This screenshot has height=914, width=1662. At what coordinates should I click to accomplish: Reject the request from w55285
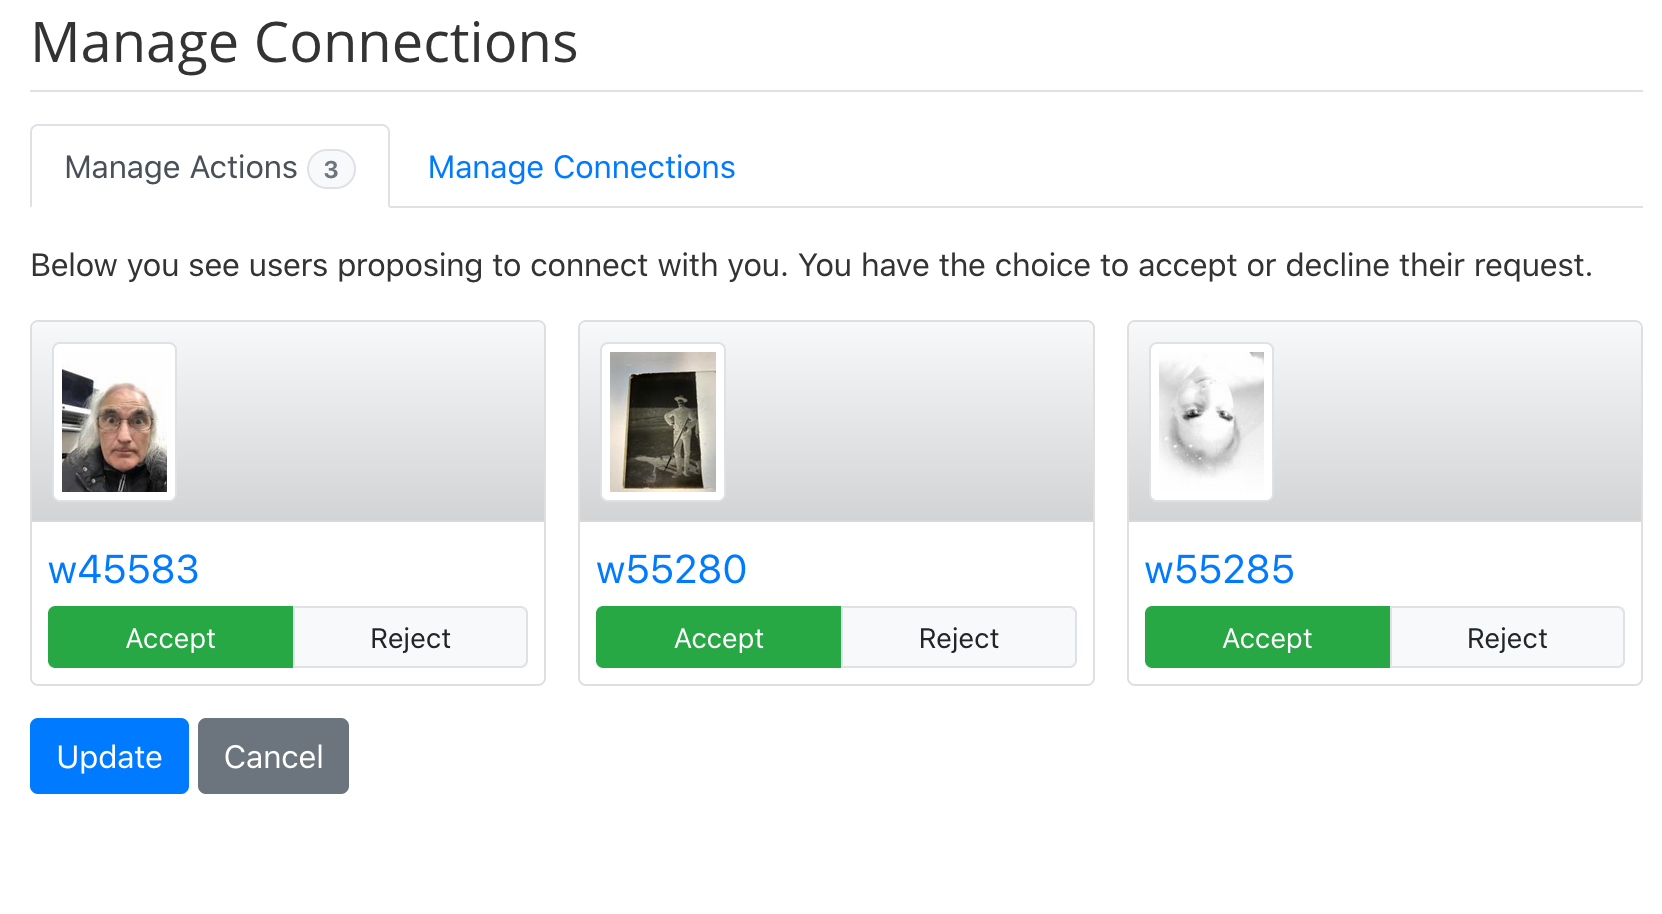(x=1507, y=637)
